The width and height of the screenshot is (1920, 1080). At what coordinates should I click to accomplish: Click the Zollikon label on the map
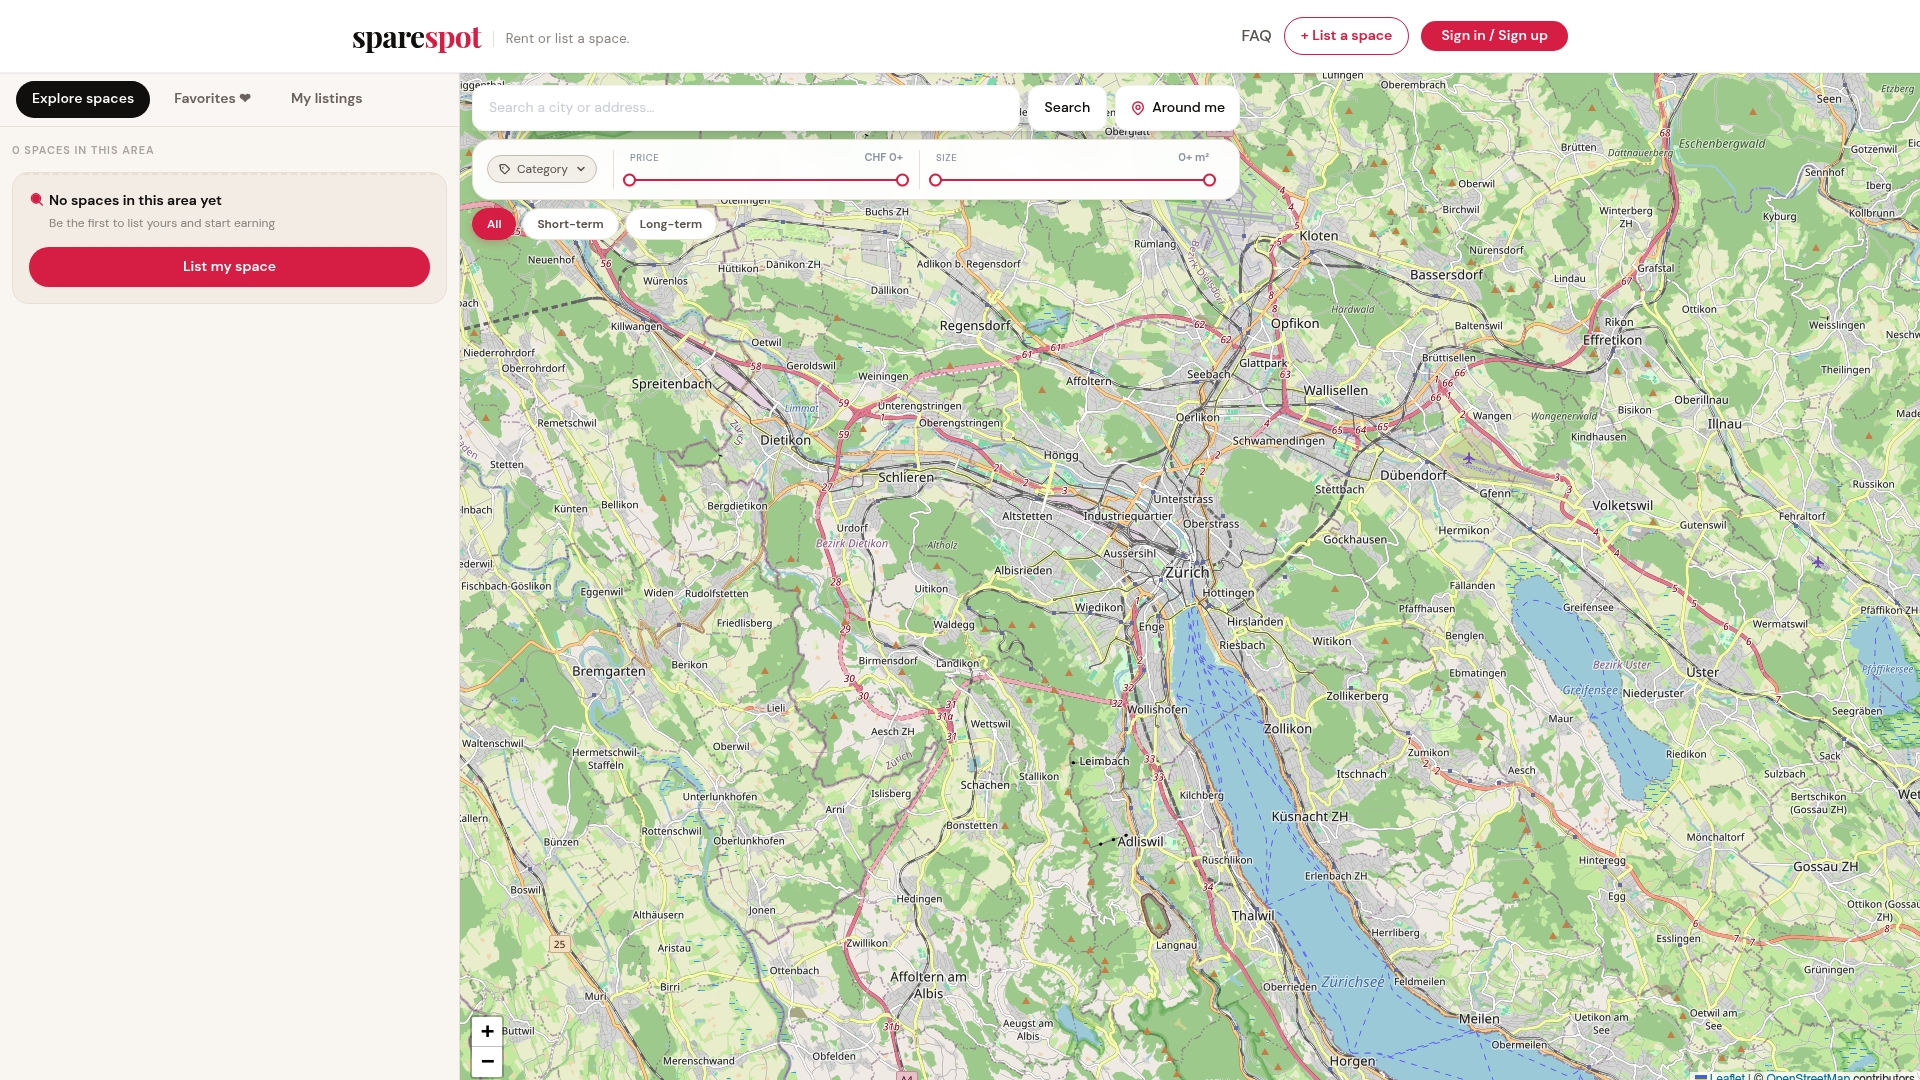(x=1288, y=729)
